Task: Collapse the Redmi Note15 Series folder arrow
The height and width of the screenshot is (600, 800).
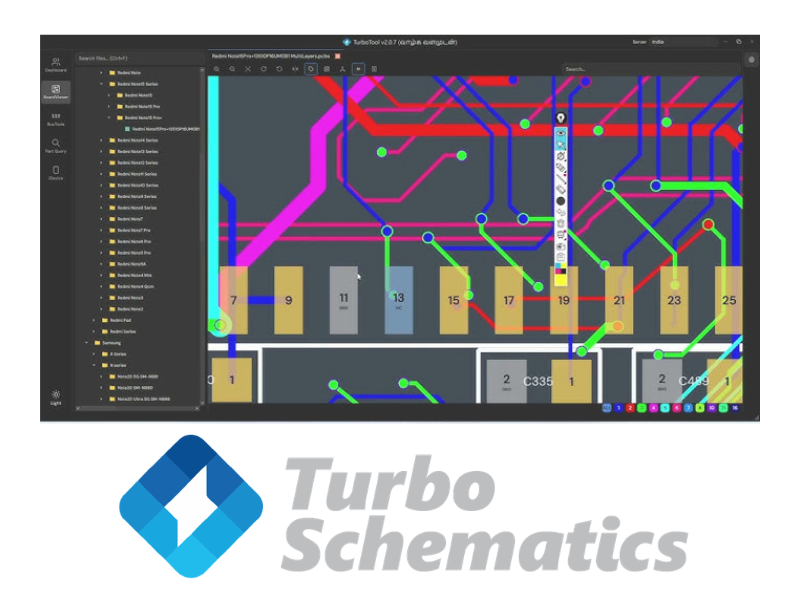Action: pos(101,84)
